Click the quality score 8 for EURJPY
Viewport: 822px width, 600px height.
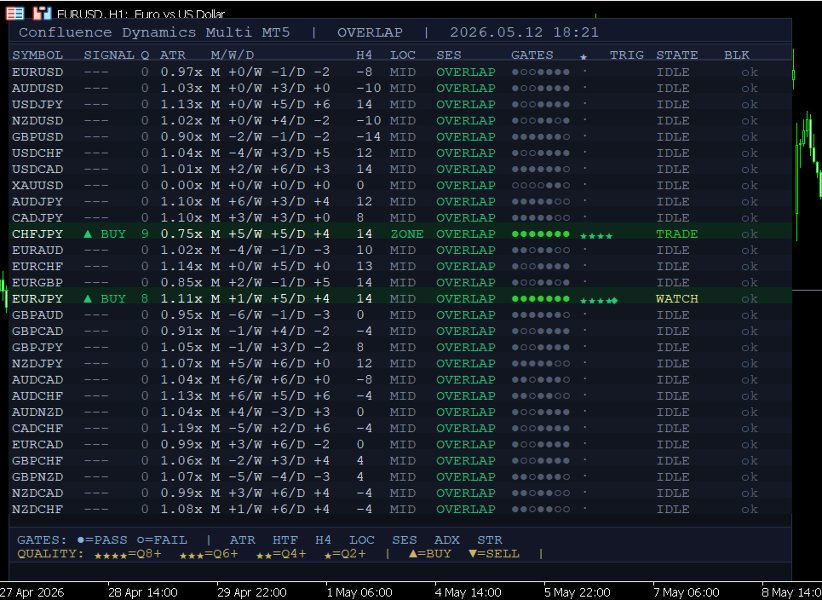[x=145, y=299]
